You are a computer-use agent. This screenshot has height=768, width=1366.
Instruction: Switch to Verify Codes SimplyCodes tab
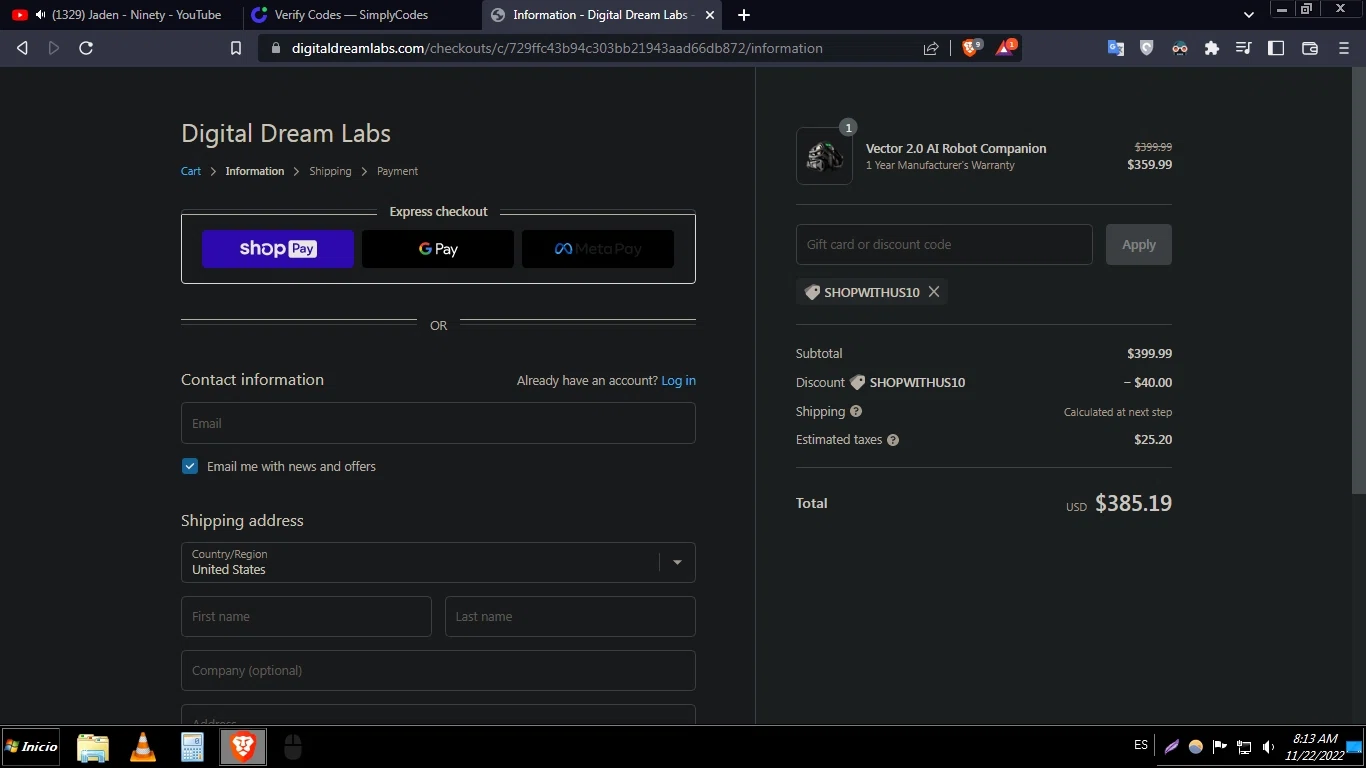[358, 15]
